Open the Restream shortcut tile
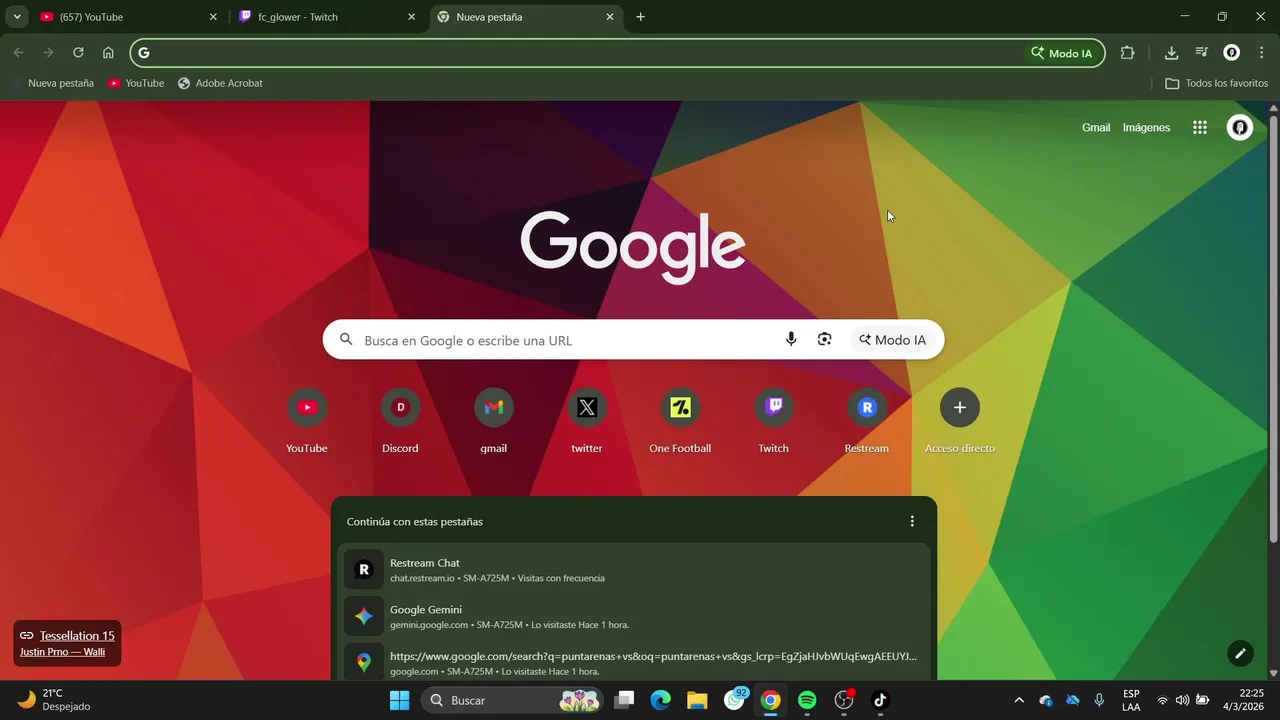 (x=866, y=421)
